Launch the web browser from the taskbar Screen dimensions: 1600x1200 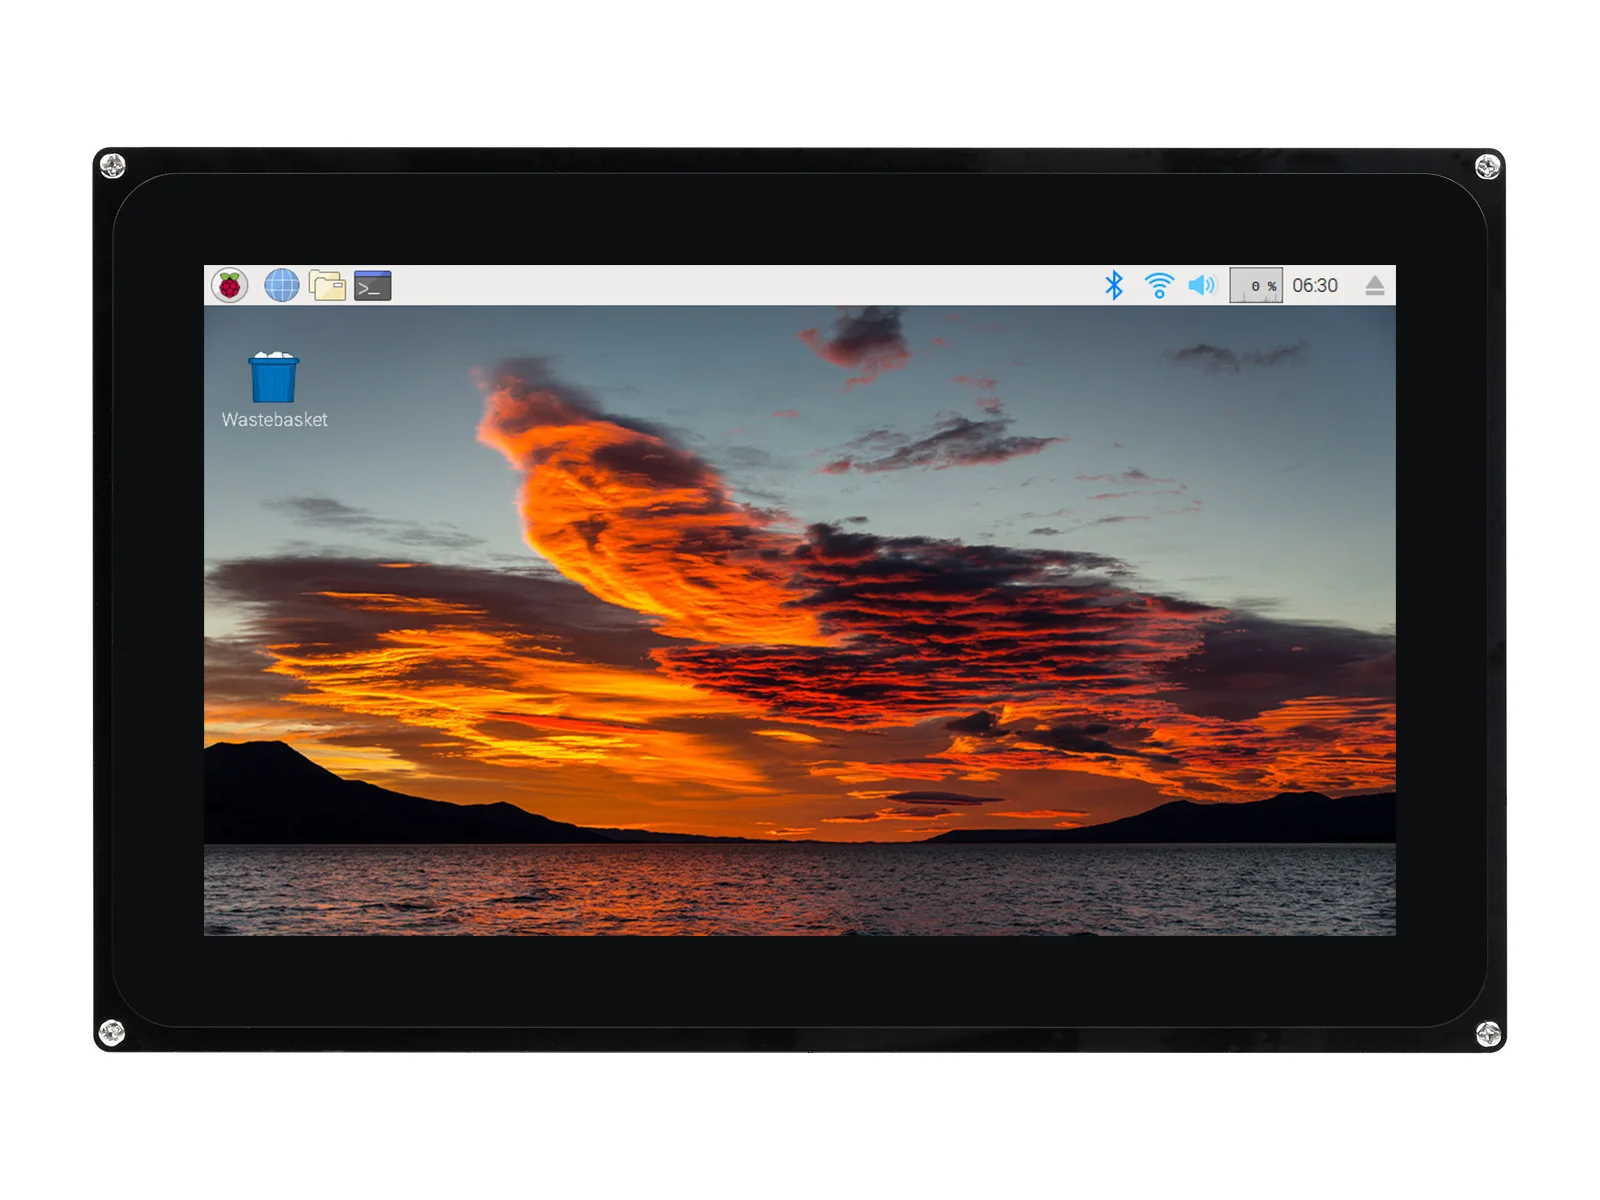pos(282,285)
